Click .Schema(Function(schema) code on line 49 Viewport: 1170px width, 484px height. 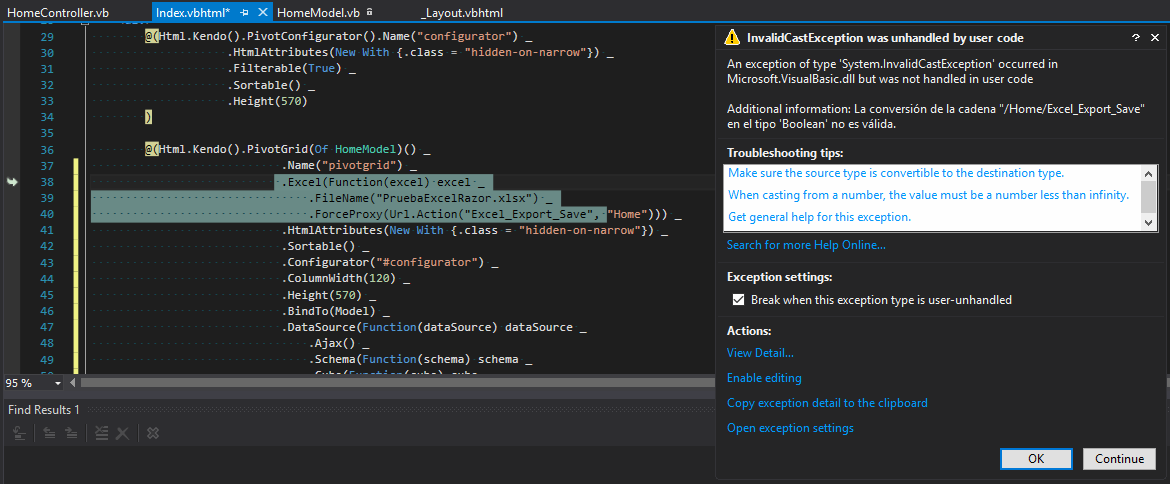point(413,359)
